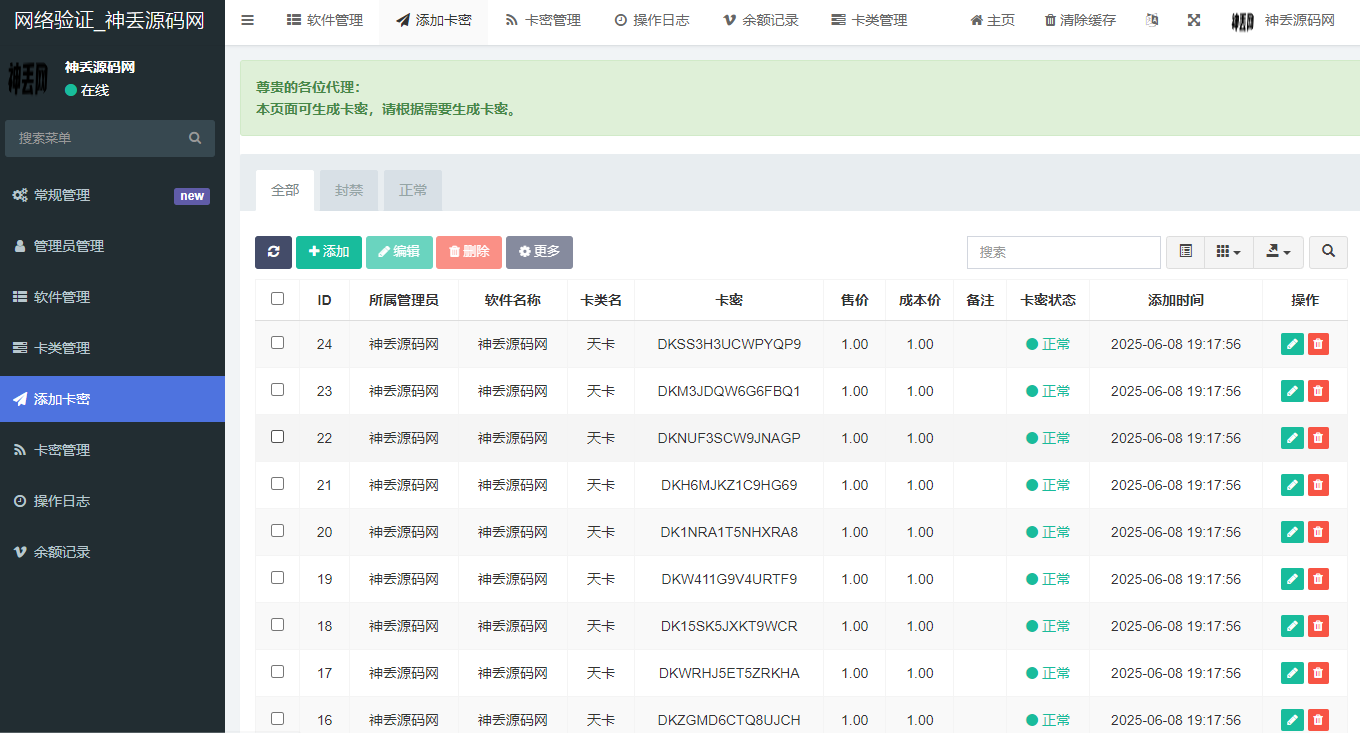Open the columns visibility dropdown
This screenshot has height=733, width=1360.
click(x=1229, y=252)
